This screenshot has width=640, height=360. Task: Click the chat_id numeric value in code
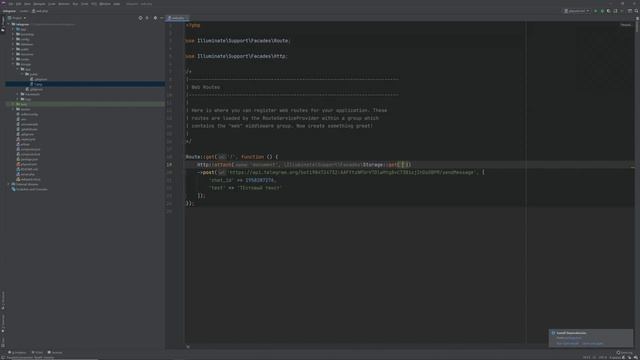point(260,180)
